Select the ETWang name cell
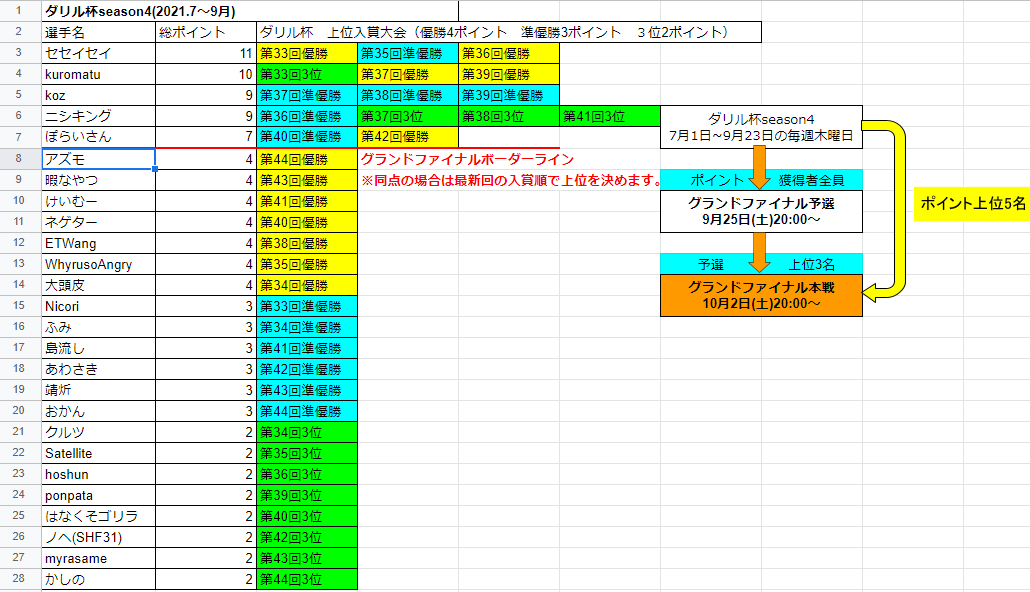Image resolution: width=1030 pixels, height=592 pixels. pos(99,243)
